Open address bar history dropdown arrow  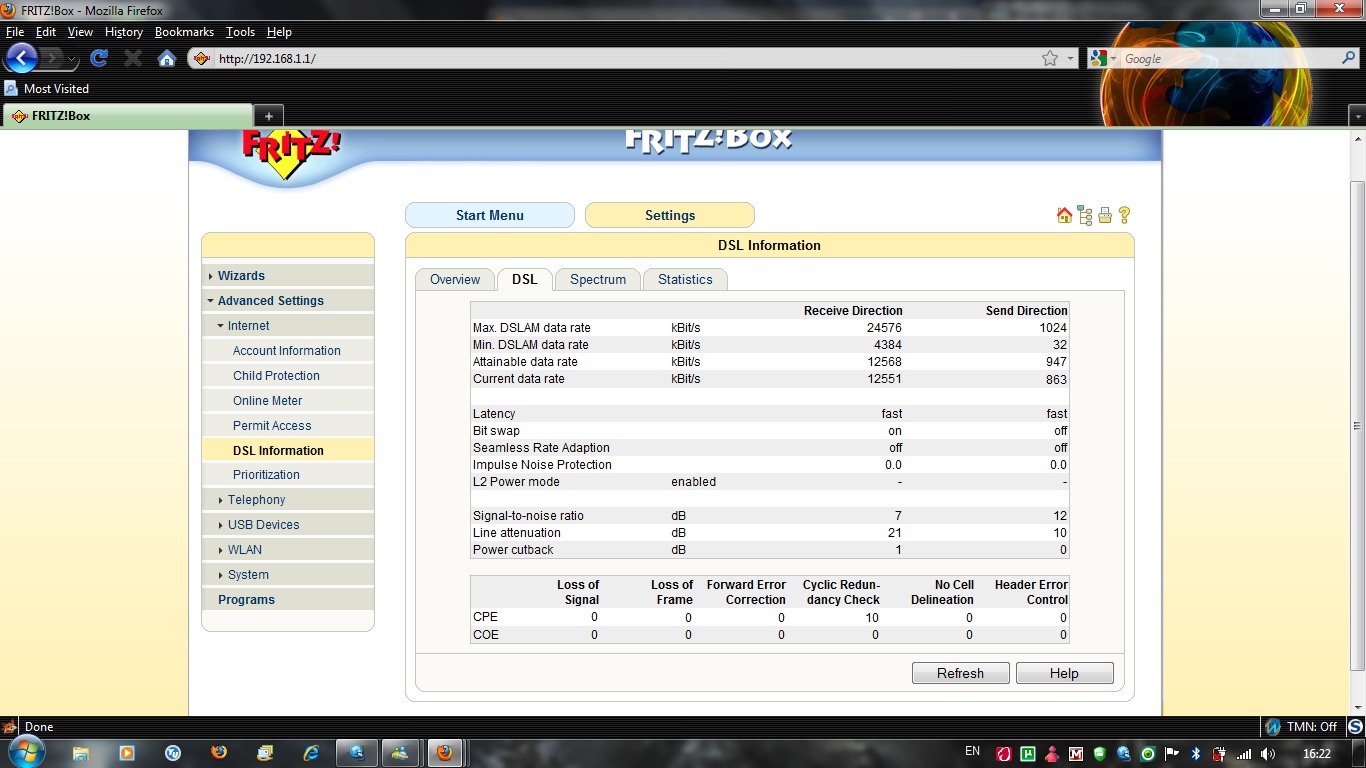click(1071, 58)
